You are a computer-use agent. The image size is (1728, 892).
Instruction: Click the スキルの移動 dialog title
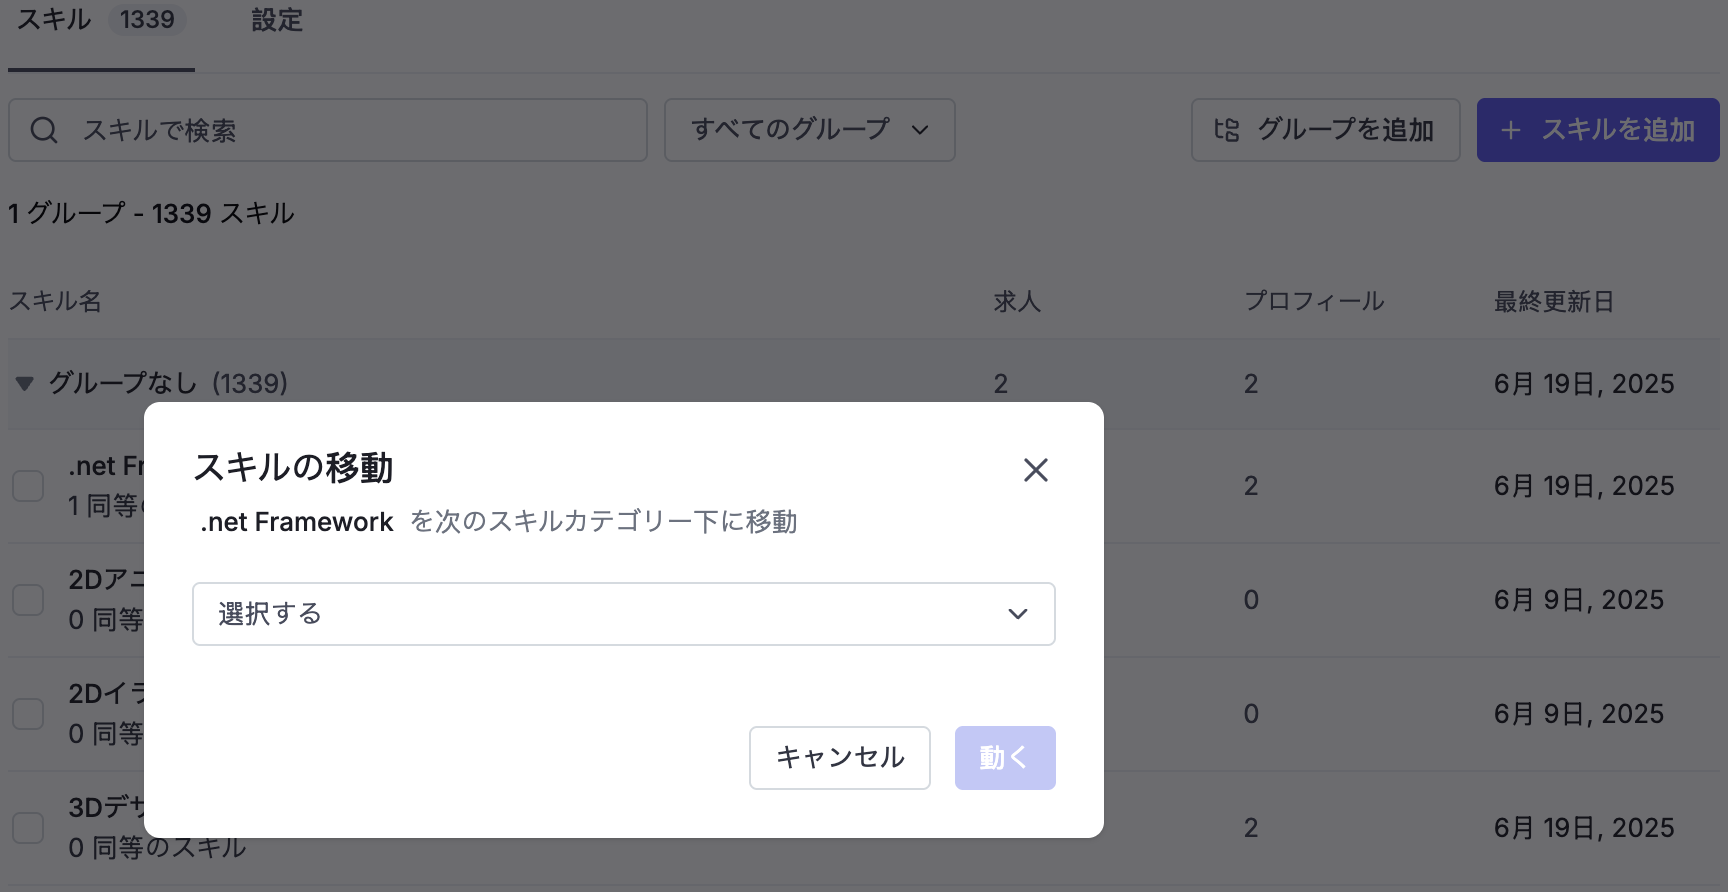click(293, 467)
